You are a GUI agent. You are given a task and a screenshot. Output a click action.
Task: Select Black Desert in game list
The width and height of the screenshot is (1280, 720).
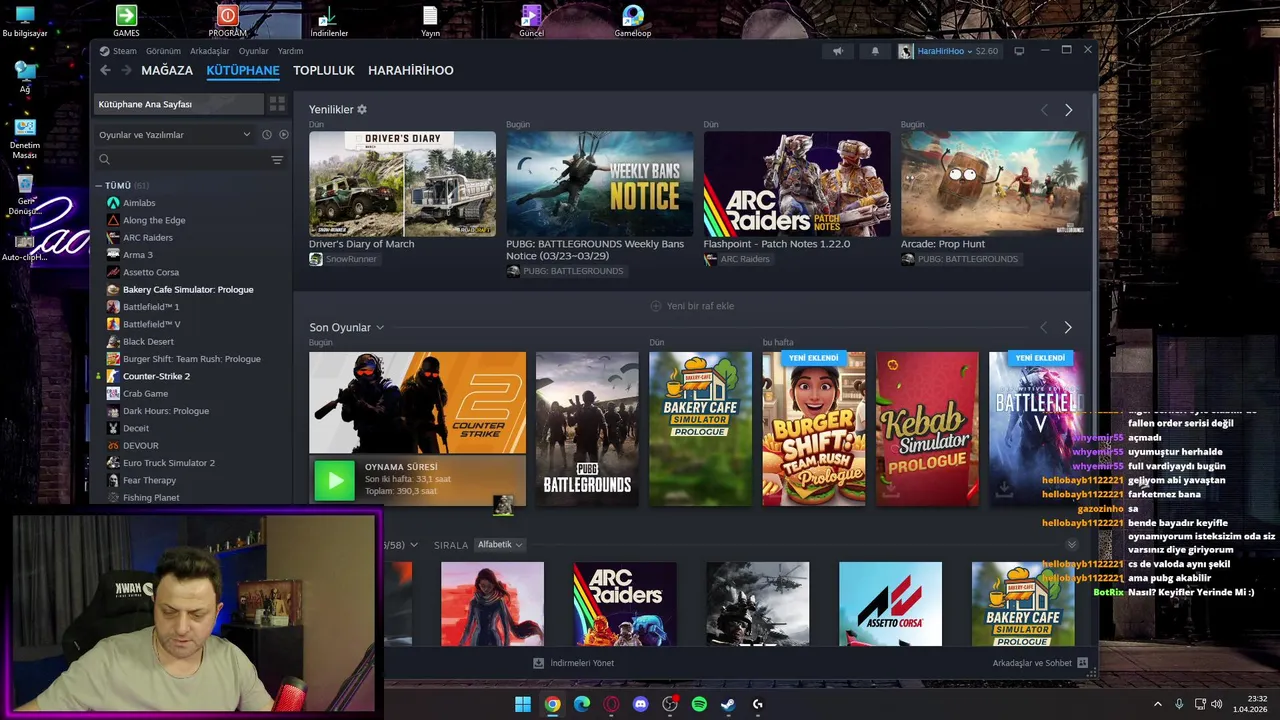click(148, 342)
